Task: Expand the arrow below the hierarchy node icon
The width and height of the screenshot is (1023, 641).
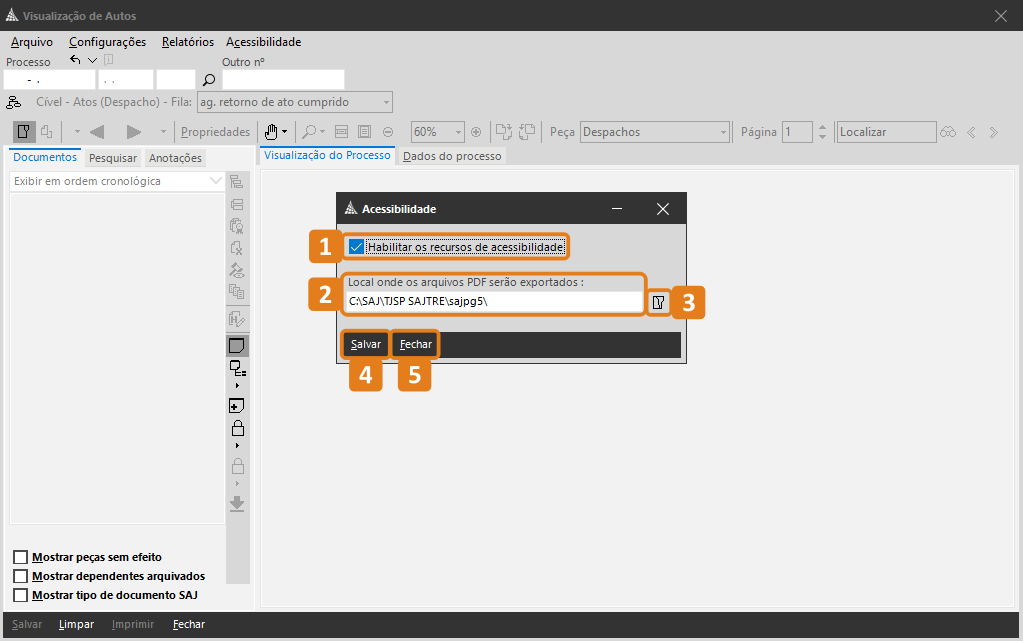Action: pyautogui.click(x=237, y=386)
